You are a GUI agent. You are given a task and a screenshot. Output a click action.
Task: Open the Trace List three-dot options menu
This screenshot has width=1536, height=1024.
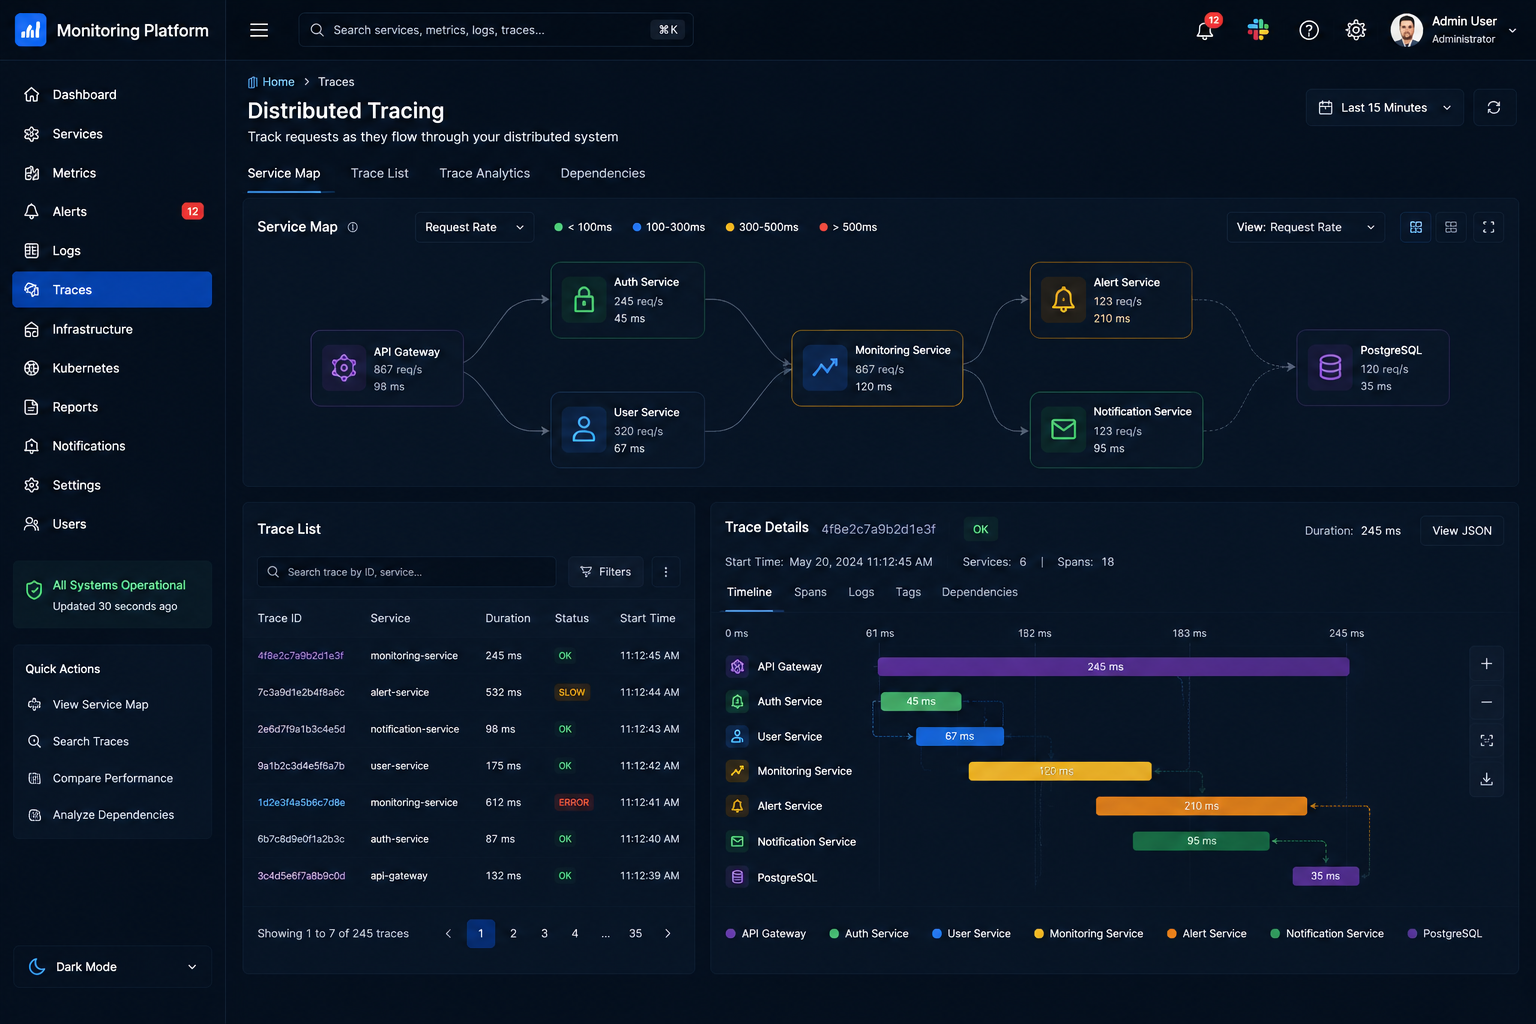click(666, 572)
